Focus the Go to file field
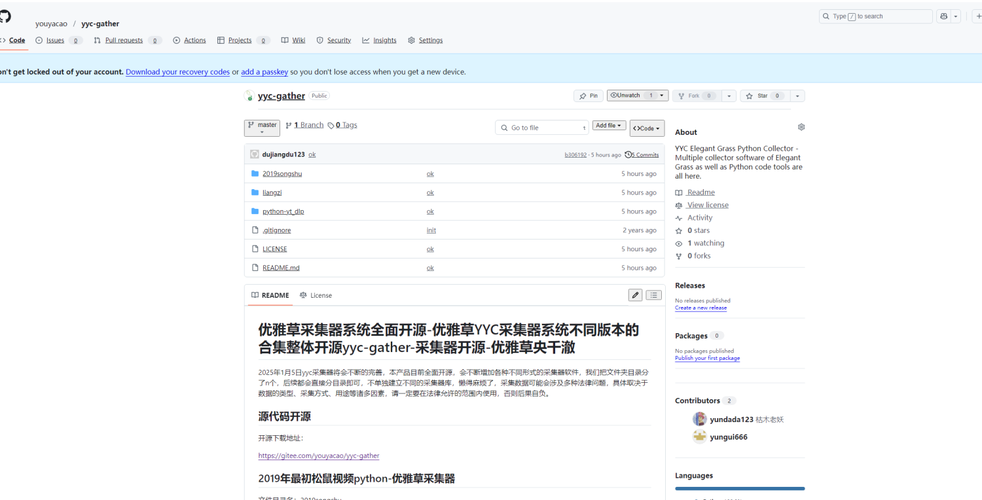Viewport: 982px width, 500px height. coord(542,128)
